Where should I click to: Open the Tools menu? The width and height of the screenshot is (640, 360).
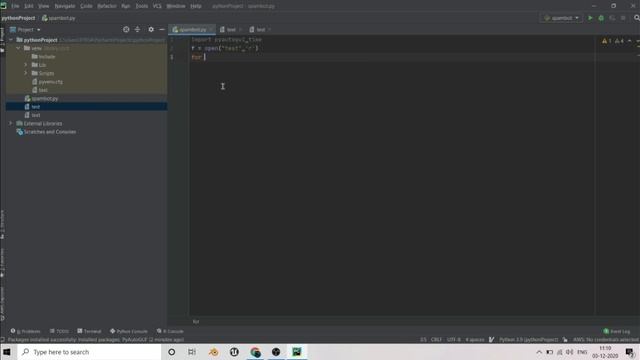(142, 6)
